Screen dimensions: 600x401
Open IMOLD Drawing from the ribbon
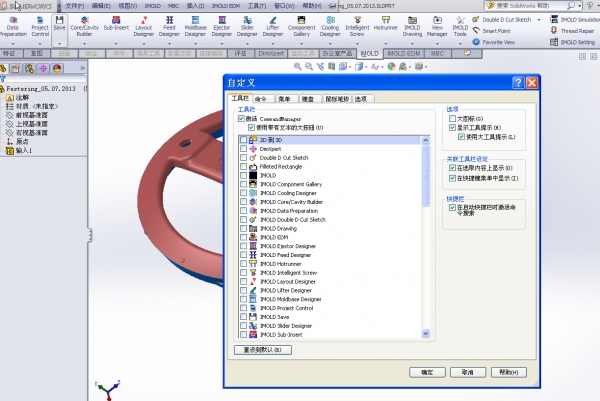point(412,26)
